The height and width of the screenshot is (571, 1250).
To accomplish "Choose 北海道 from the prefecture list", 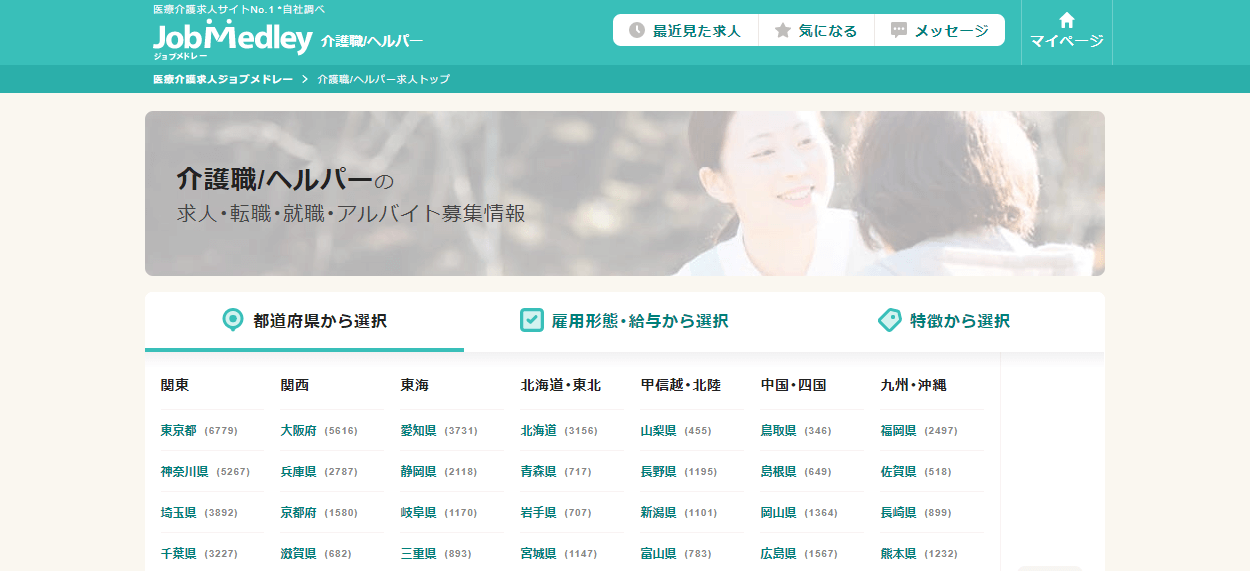I will (x=538, y=431).
